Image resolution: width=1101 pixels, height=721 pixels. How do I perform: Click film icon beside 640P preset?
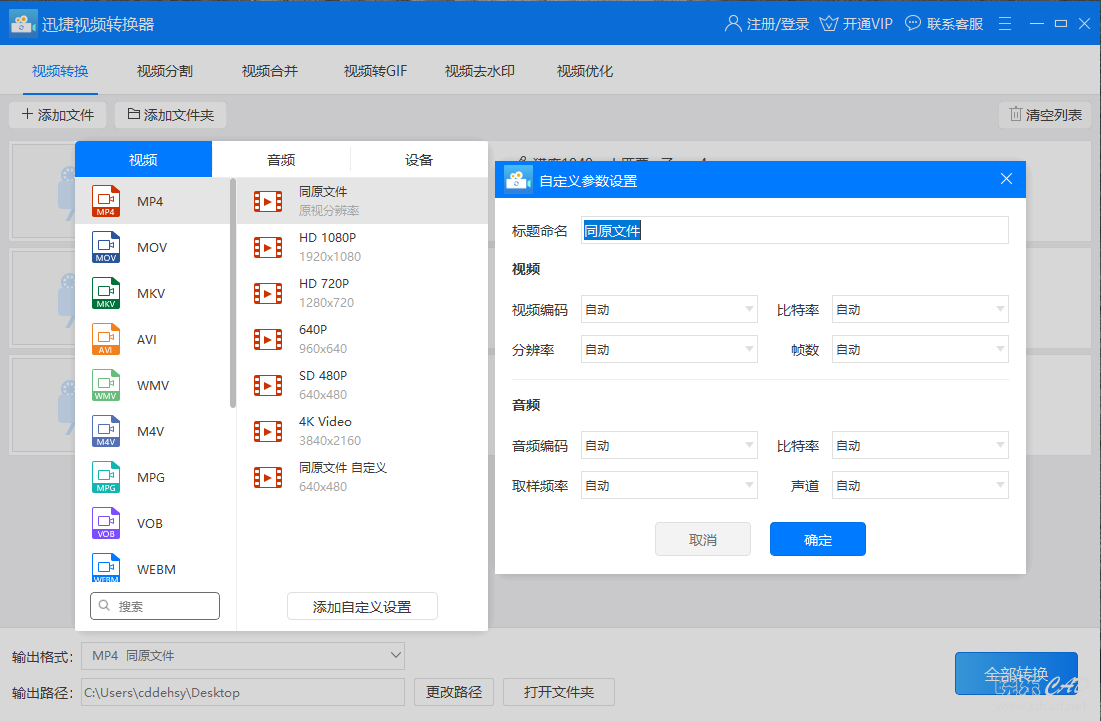click(x=268, y=339)
